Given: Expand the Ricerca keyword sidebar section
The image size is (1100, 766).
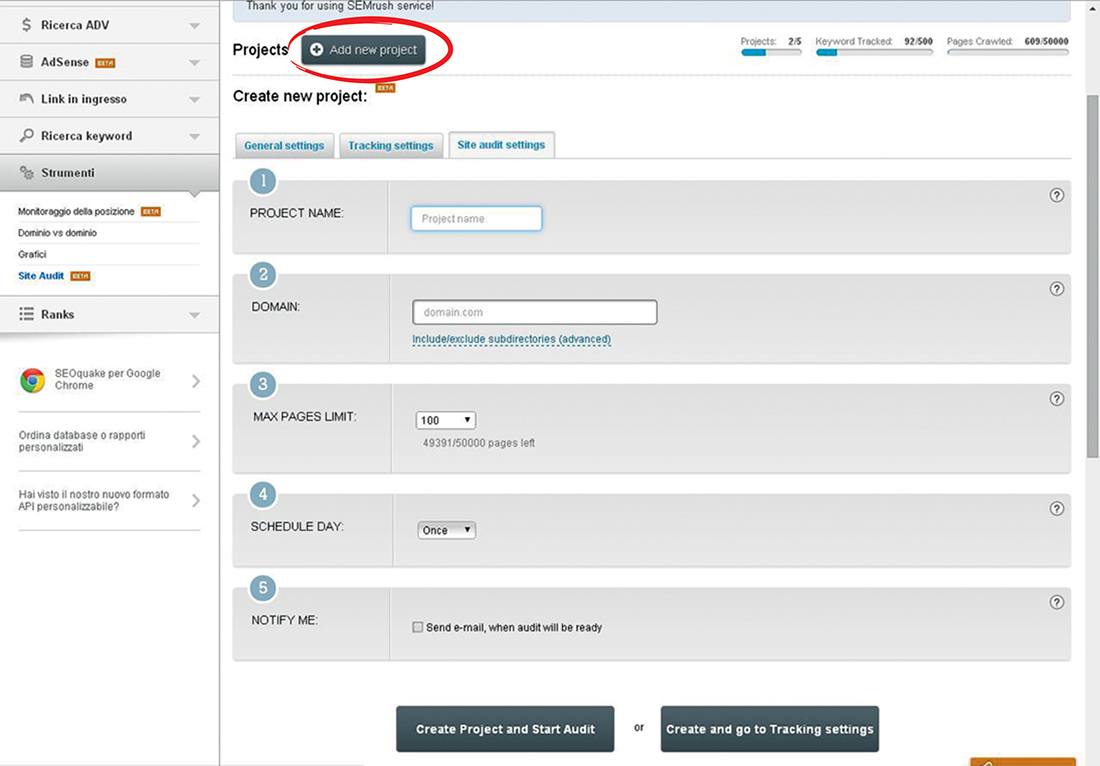Looking at the screenshot, I should (110, 136).
